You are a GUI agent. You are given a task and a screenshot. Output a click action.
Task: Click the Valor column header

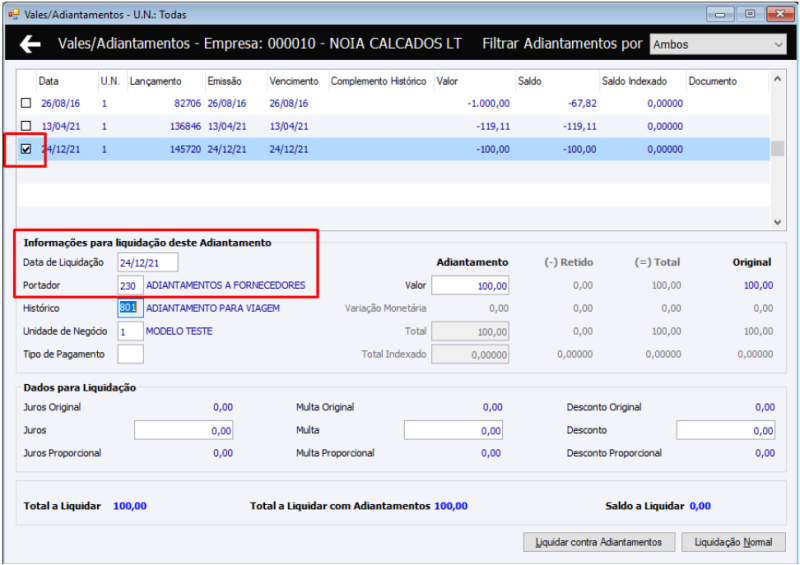[447, 81]
